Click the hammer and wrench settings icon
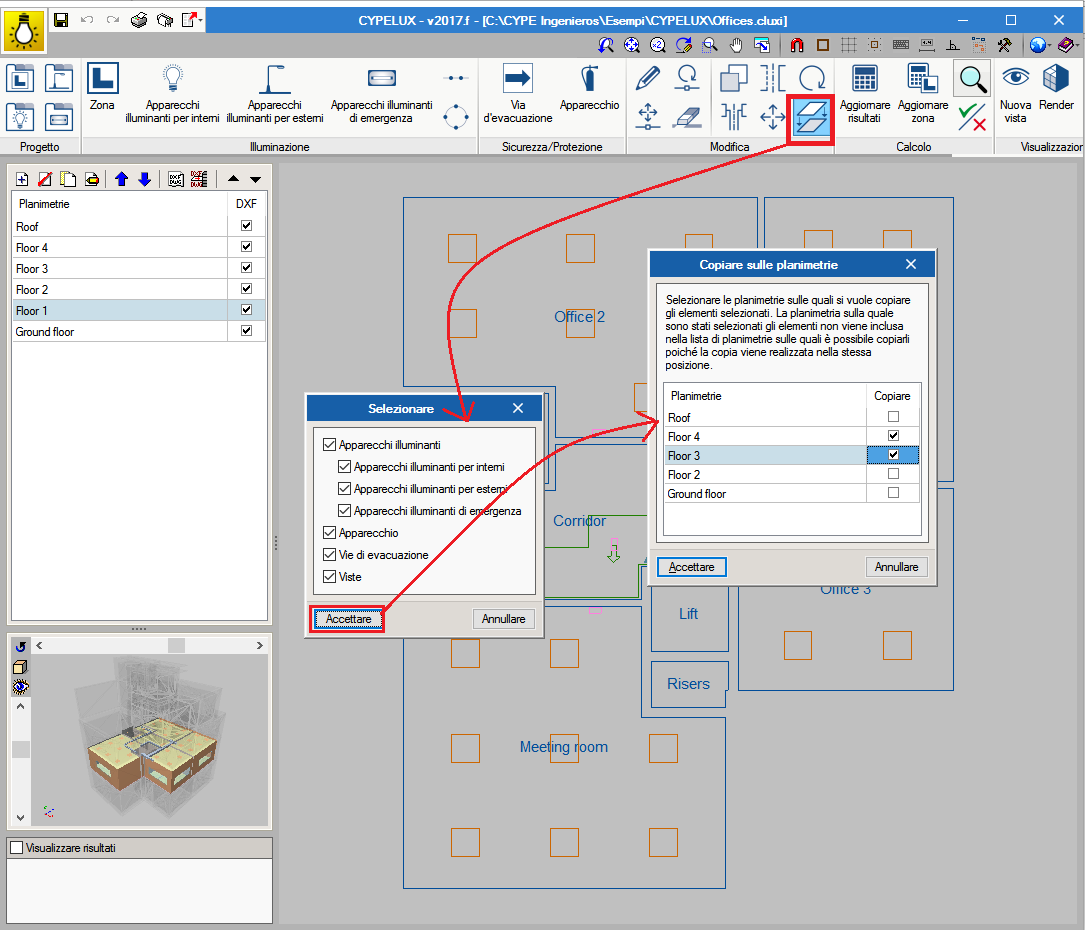Image resolution: width=1085 pixels, height=930 pixels. [1004, 45]
